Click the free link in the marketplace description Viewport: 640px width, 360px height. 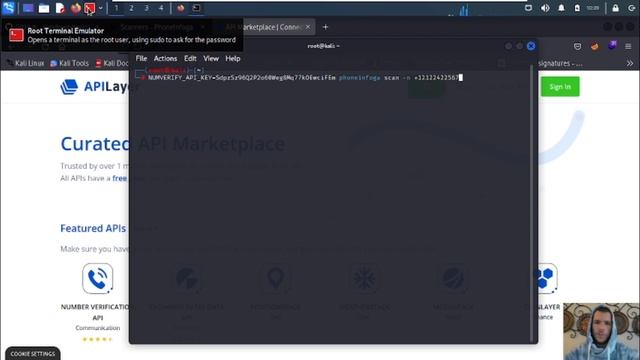pyautogui.click(x=120, y=178)
